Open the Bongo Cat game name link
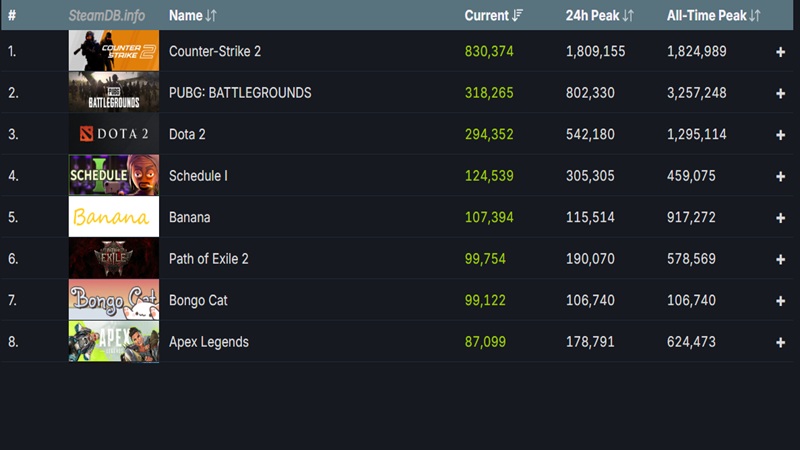The width and height of the screenshot is (800, 450). [198, 300]
